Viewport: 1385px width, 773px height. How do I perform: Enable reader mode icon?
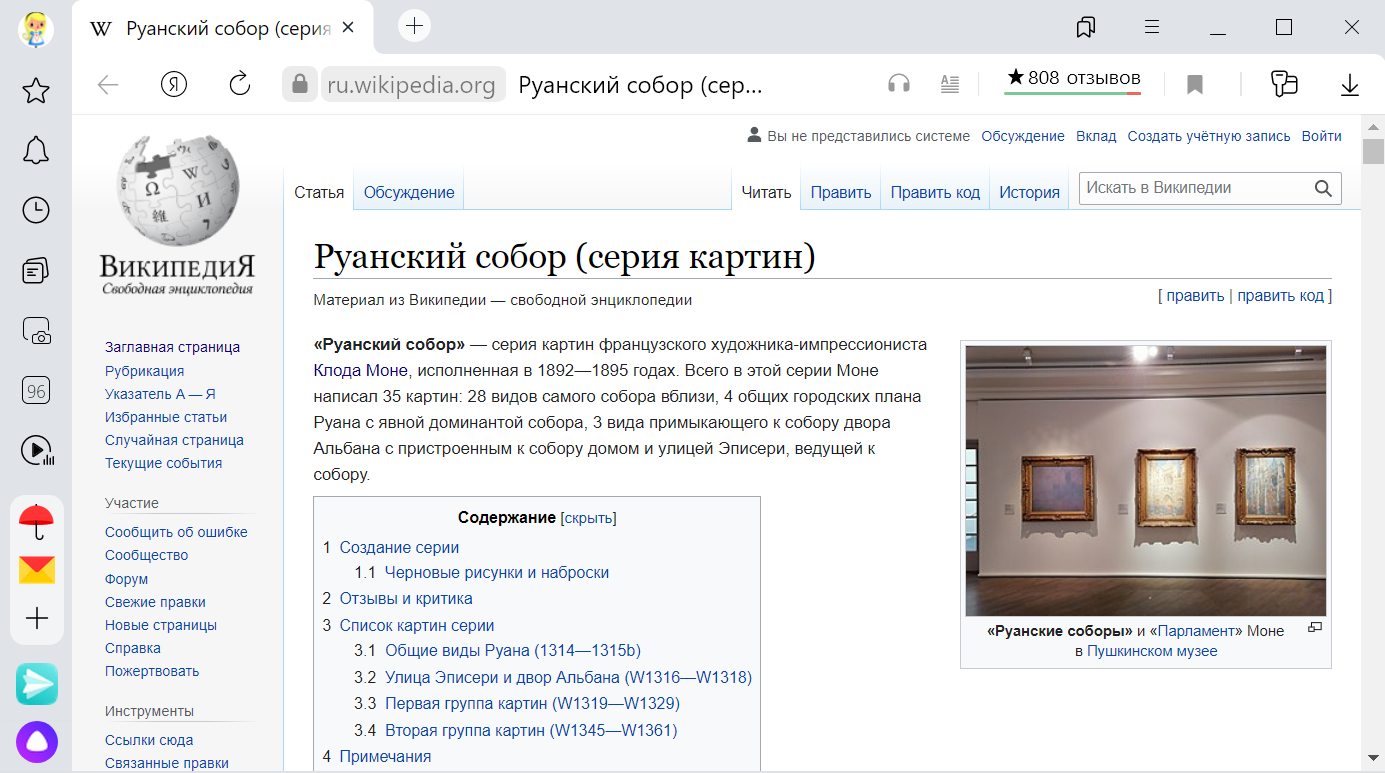(x=950, y=84)
